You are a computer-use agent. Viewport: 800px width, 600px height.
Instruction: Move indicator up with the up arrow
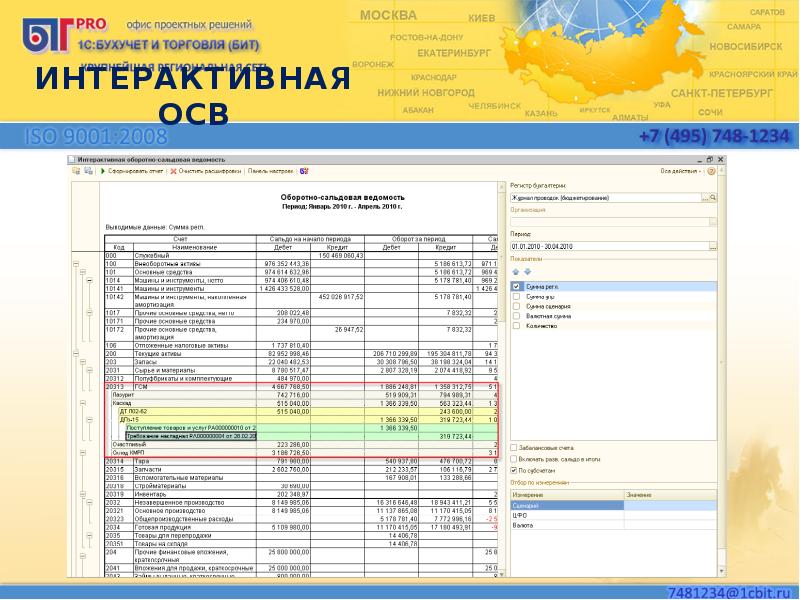click(515, 271)
